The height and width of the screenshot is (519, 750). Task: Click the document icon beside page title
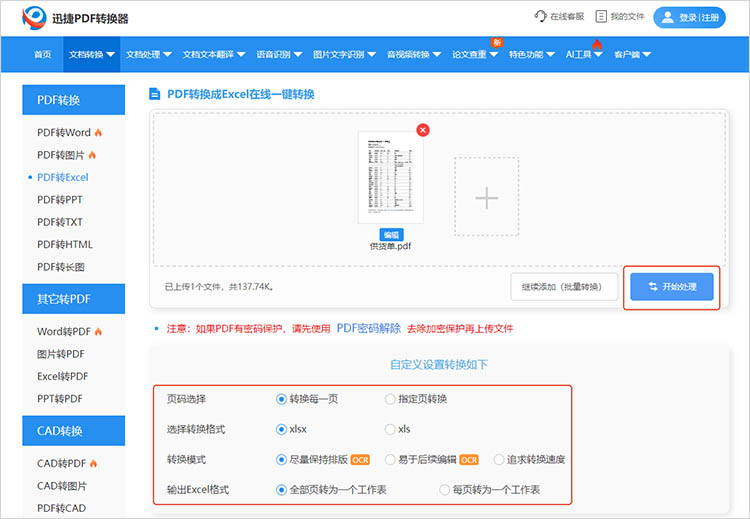pos(154,94)
